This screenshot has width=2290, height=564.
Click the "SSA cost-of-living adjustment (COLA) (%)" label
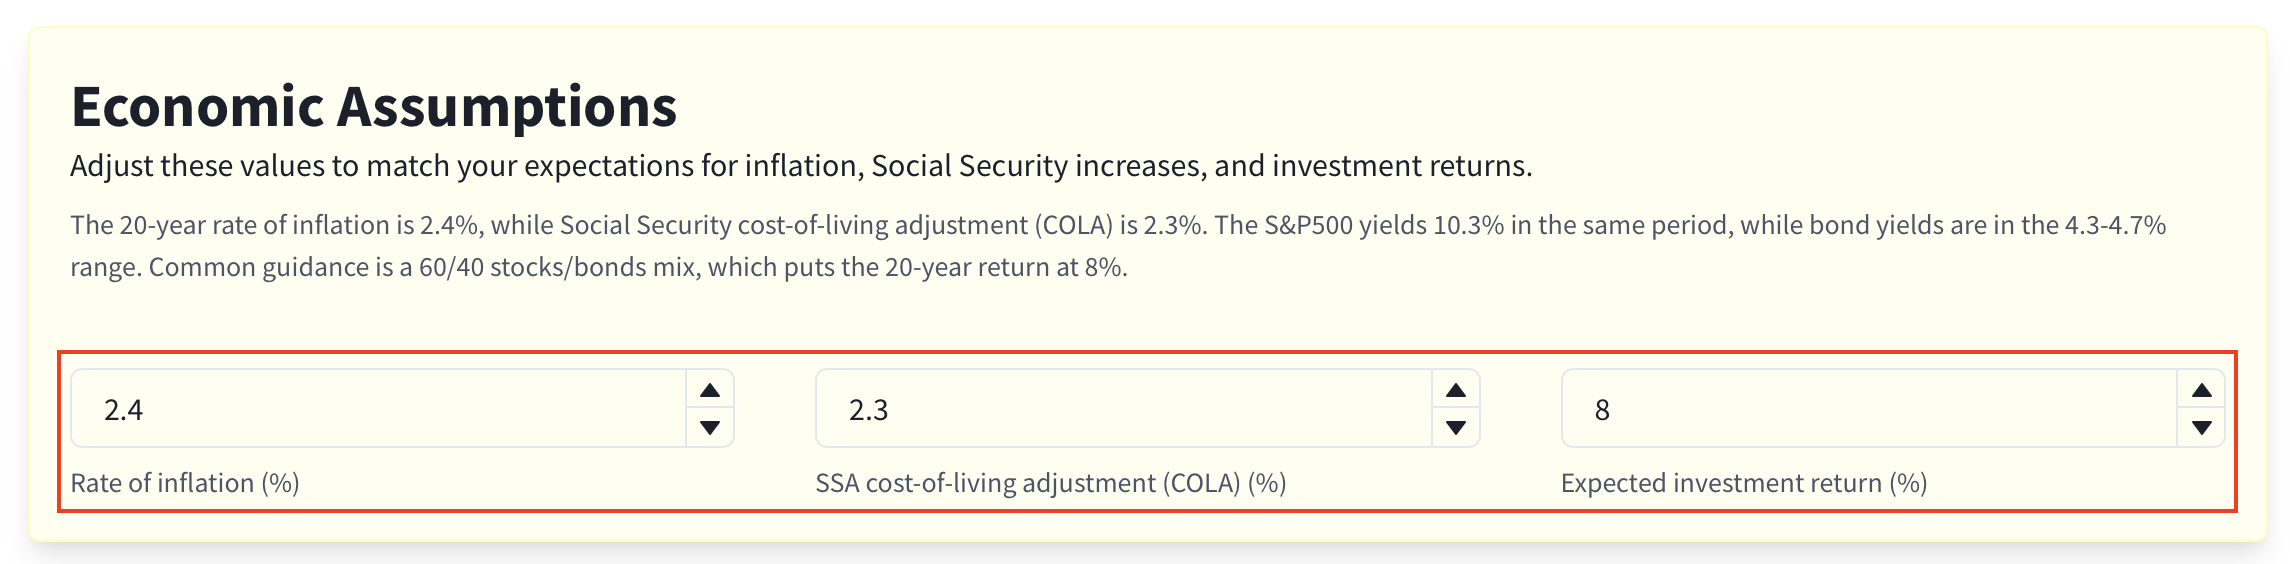pyautogui.click(x=1051, y=483)
